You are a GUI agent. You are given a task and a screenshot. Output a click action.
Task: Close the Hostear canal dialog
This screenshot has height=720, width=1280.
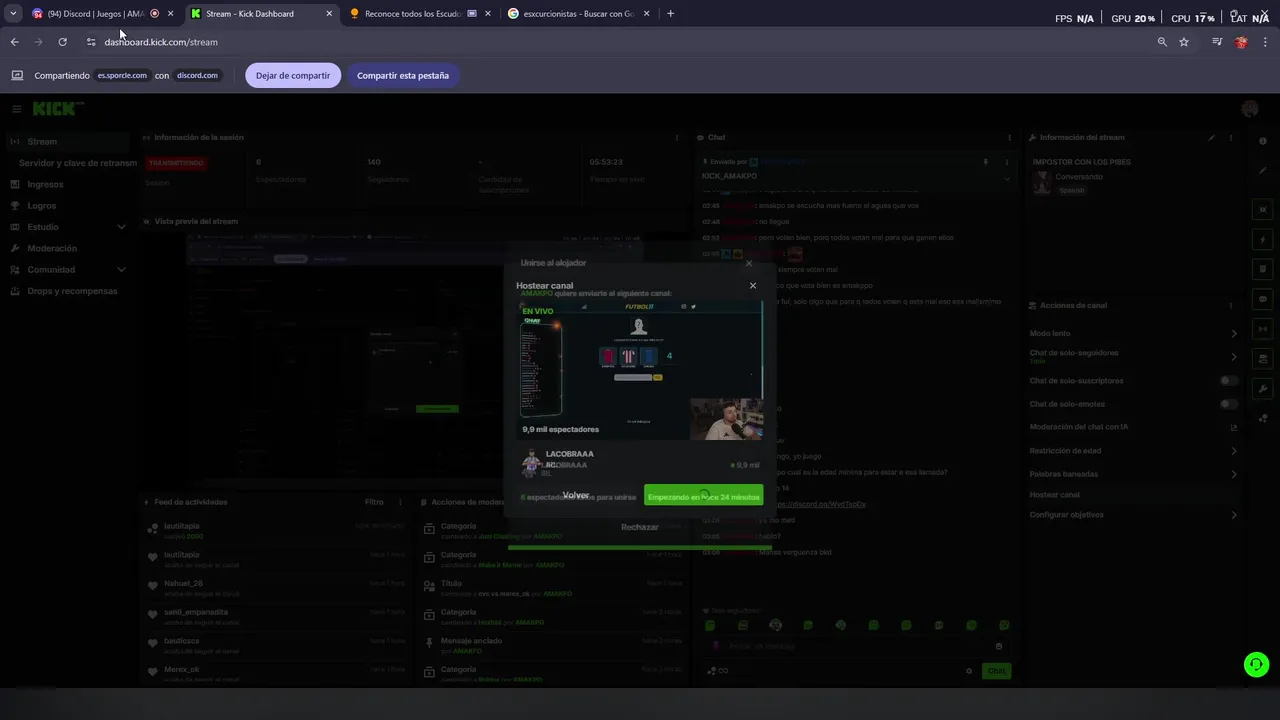point(753,286)
